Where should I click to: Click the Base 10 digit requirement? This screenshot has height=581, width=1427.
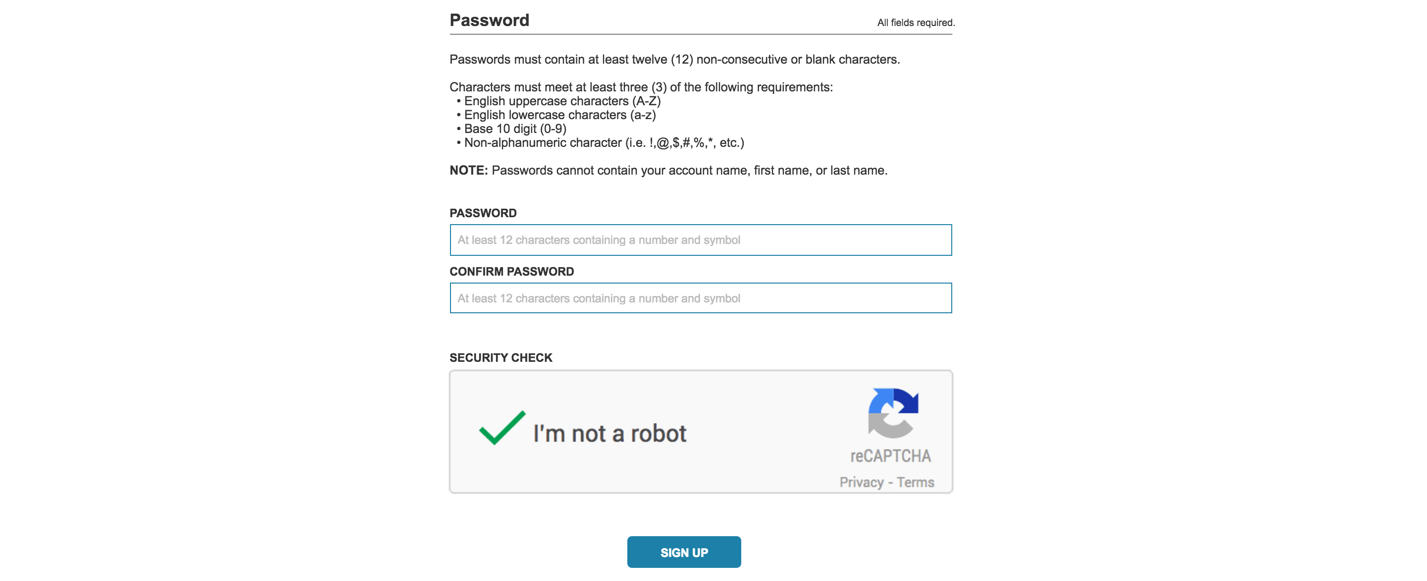click(515, 129)
